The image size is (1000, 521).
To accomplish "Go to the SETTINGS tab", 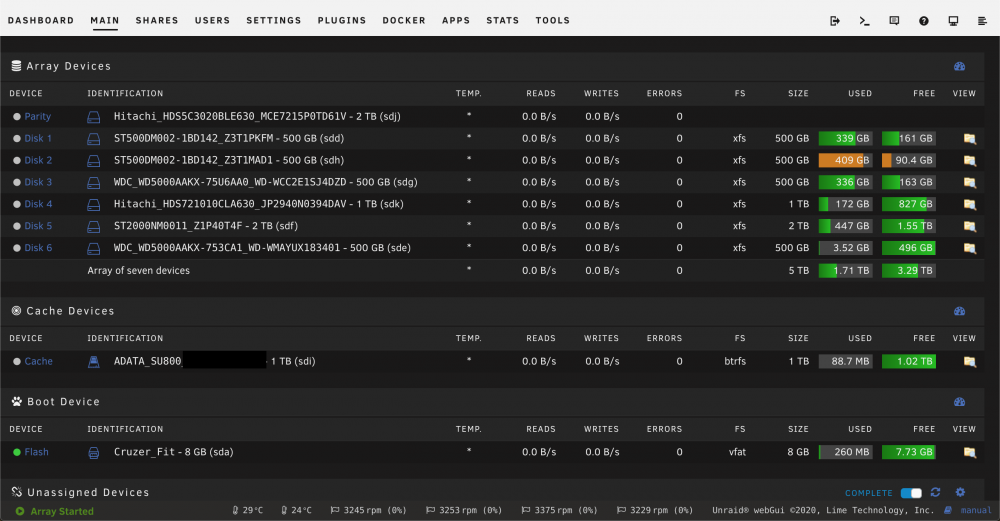I will click(274, 20).
